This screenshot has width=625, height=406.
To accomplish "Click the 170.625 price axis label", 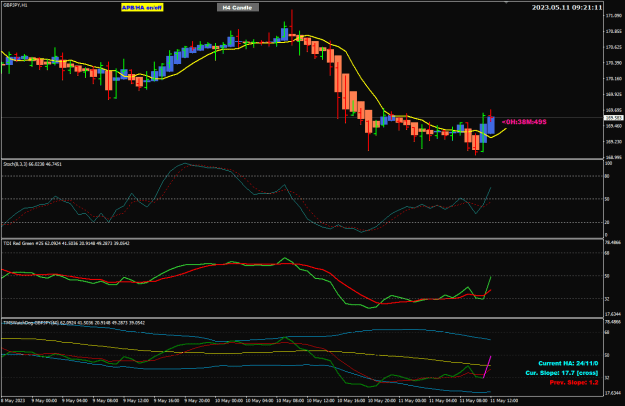I will click(614, 47).
